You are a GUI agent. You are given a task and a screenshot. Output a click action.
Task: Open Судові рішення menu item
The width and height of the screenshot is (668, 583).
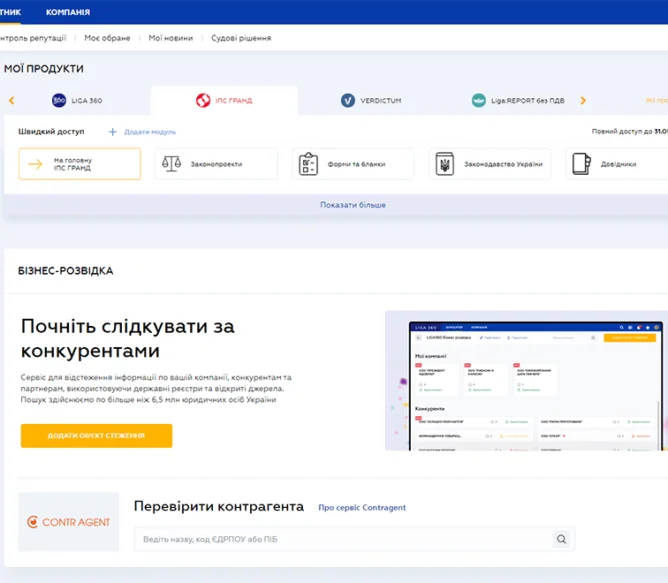(241, 38)
